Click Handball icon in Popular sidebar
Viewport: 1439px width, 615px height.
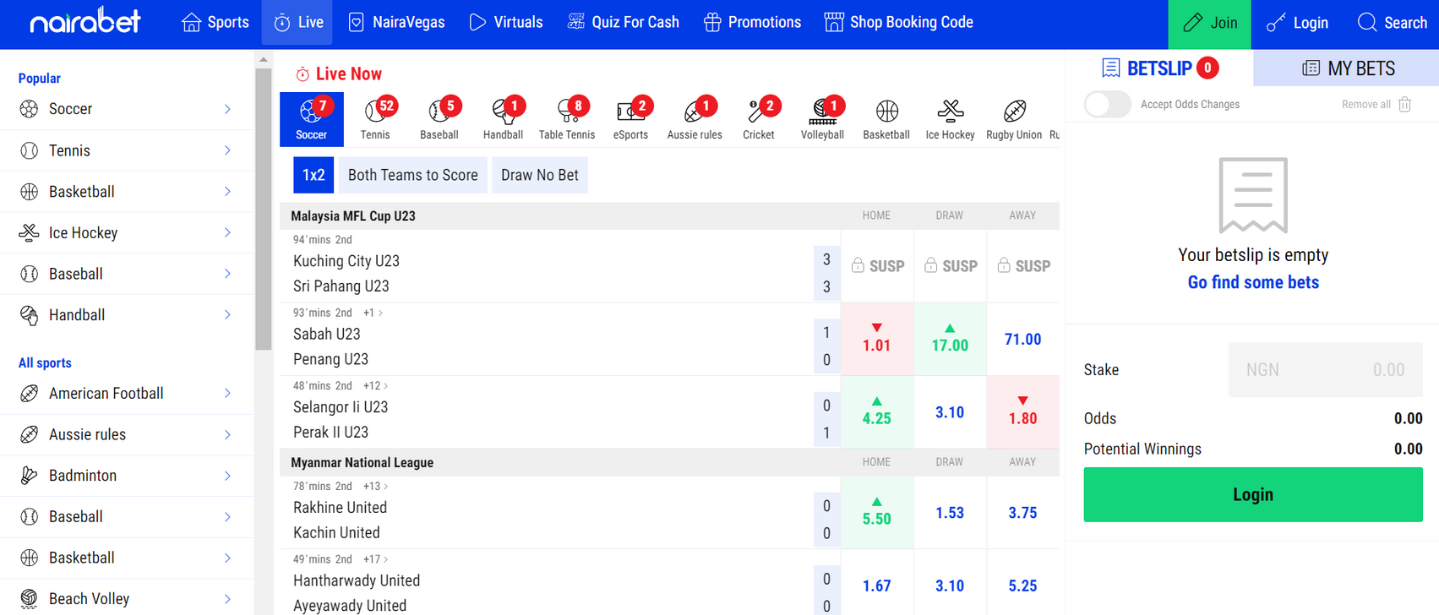point(29,315)
